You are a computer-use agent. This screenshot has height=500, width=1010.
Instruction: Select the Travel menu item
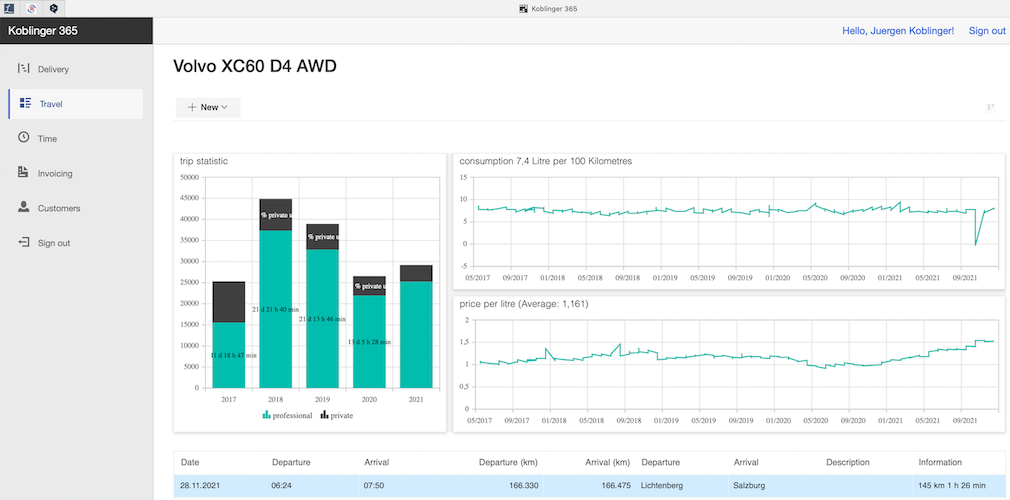(51, 104)
